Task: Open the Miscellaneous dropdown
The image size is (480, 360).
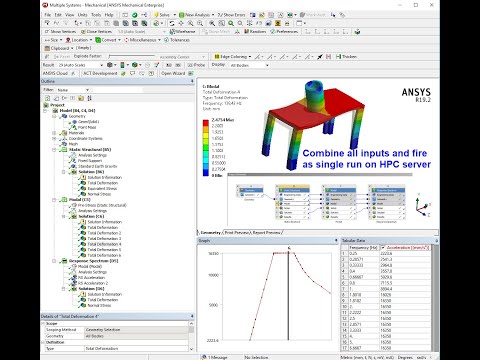Action: (x=159, y=40)
